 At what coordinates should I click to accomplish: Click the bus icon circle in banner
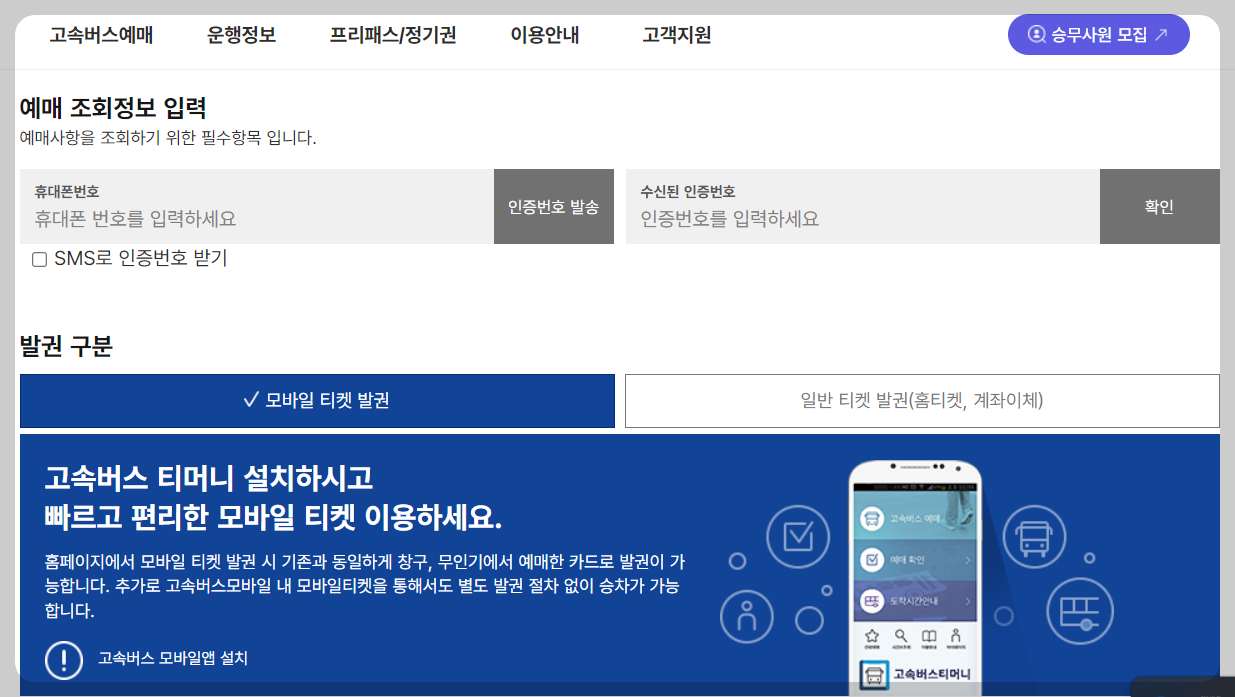pos(1034,539)
